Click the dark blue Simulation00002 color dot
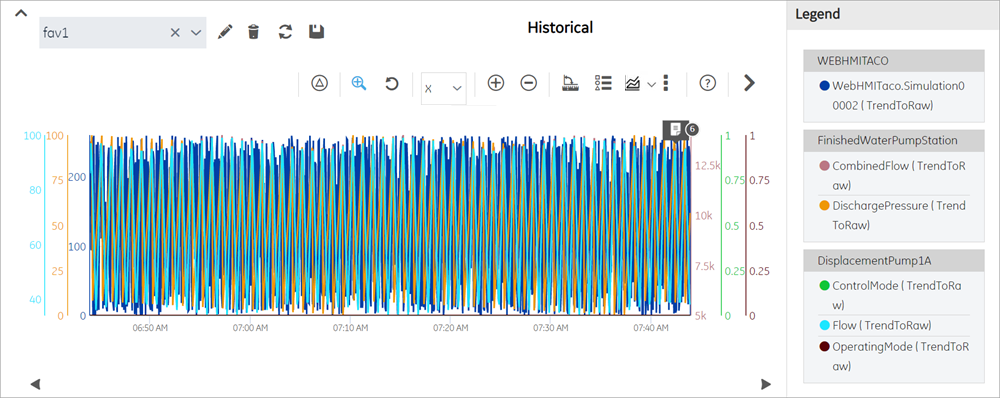Image resolution: width=1000 pixels, height=399 pixels. [824, 85]
